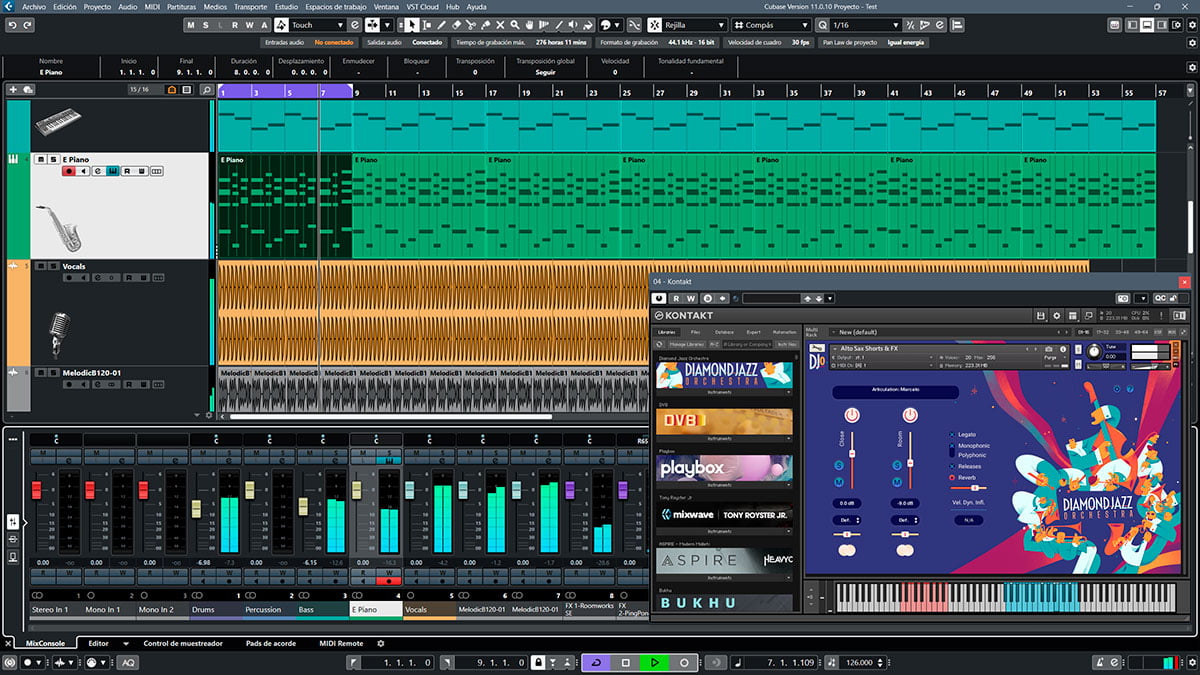Click the AQ auto-quantize button

[128, 663]
